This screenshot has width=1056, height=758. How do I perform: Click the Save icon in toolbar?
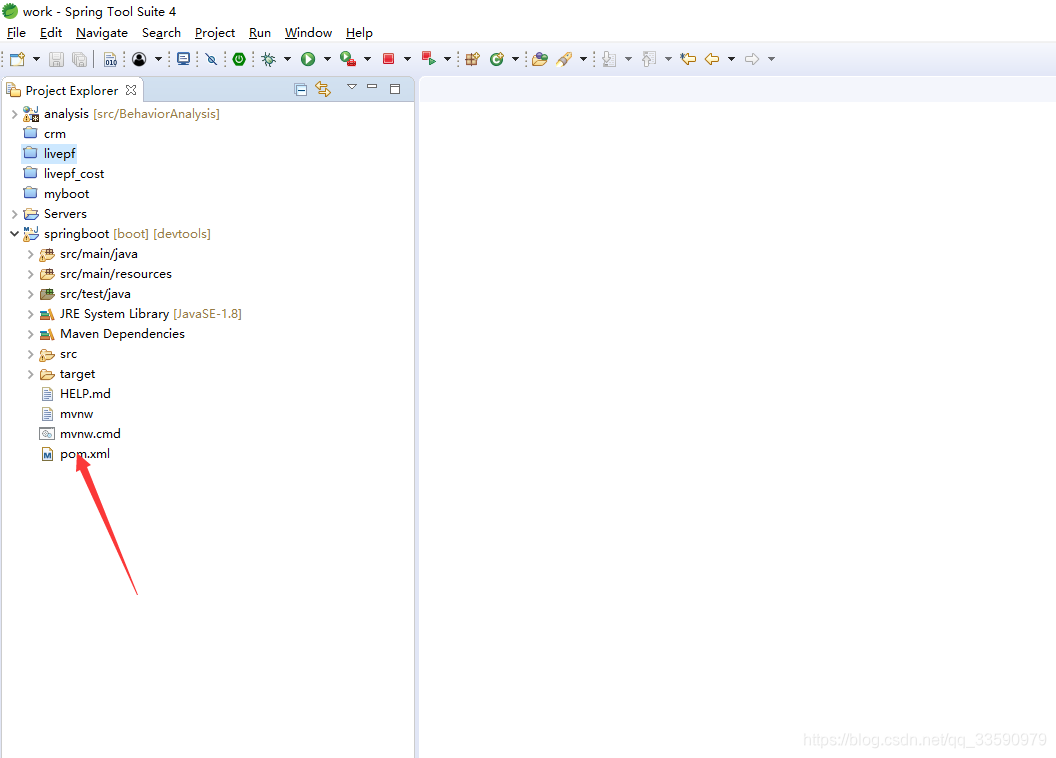(57, 59)
